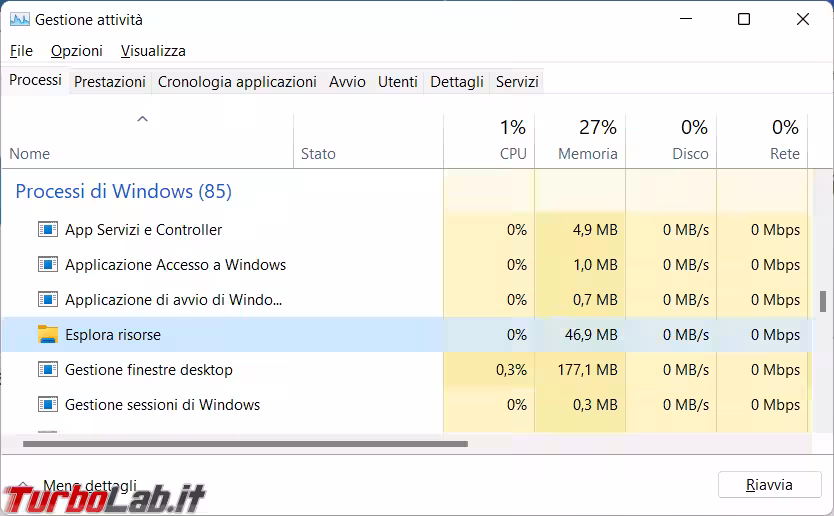Open the Opzioni menu

77,51
